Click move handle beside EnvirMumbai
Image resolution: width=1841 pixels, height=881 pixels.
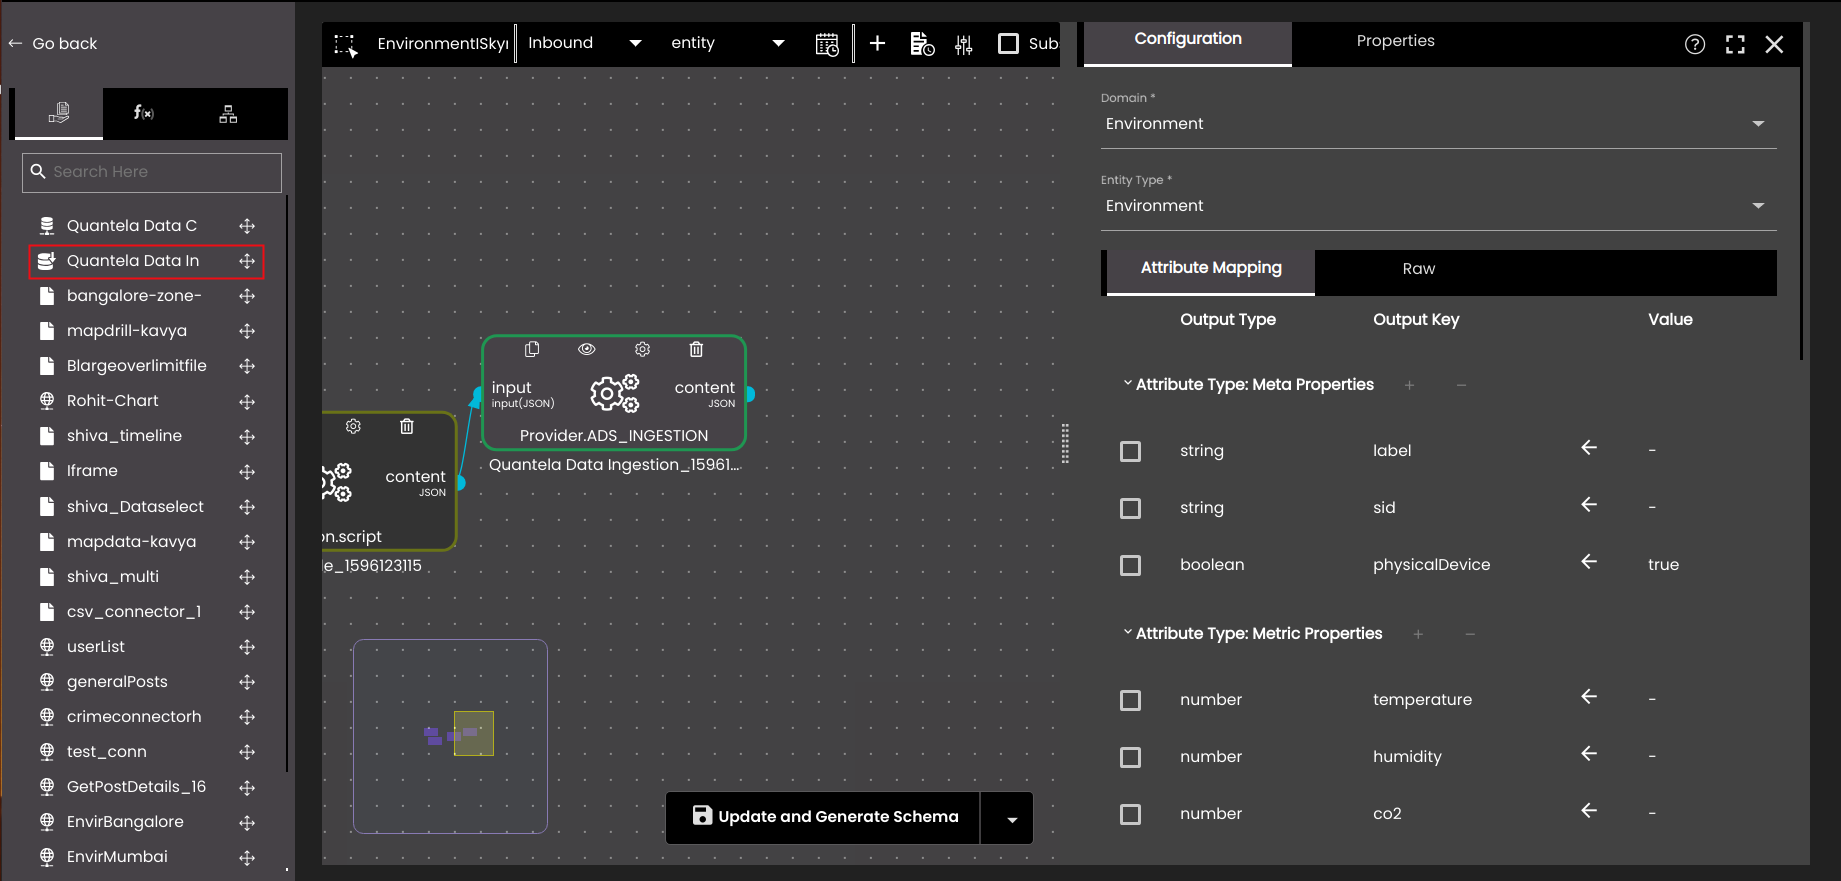pyautogui.click(x=247, y=857)
